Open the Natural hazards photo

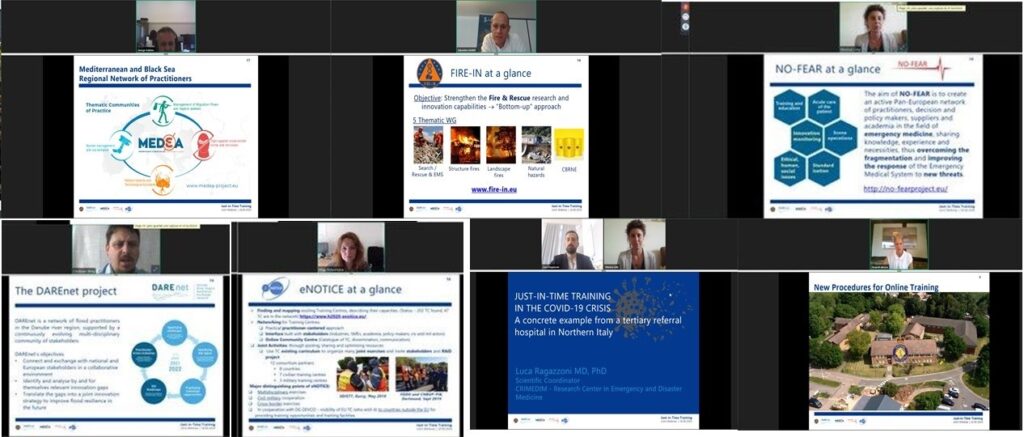click(x=535, y=145)
